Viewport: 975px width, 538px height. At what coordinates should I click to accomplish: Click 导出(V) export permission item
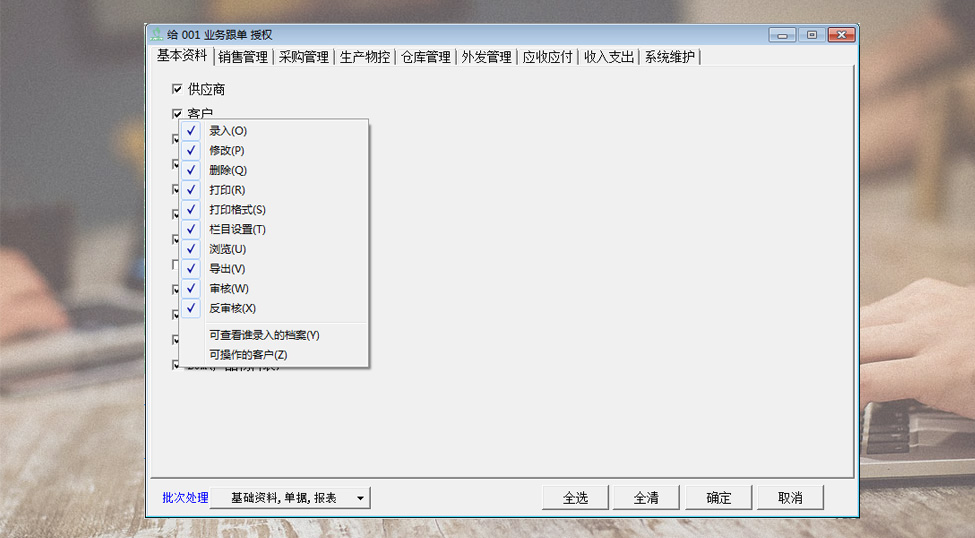coord(227,269)
